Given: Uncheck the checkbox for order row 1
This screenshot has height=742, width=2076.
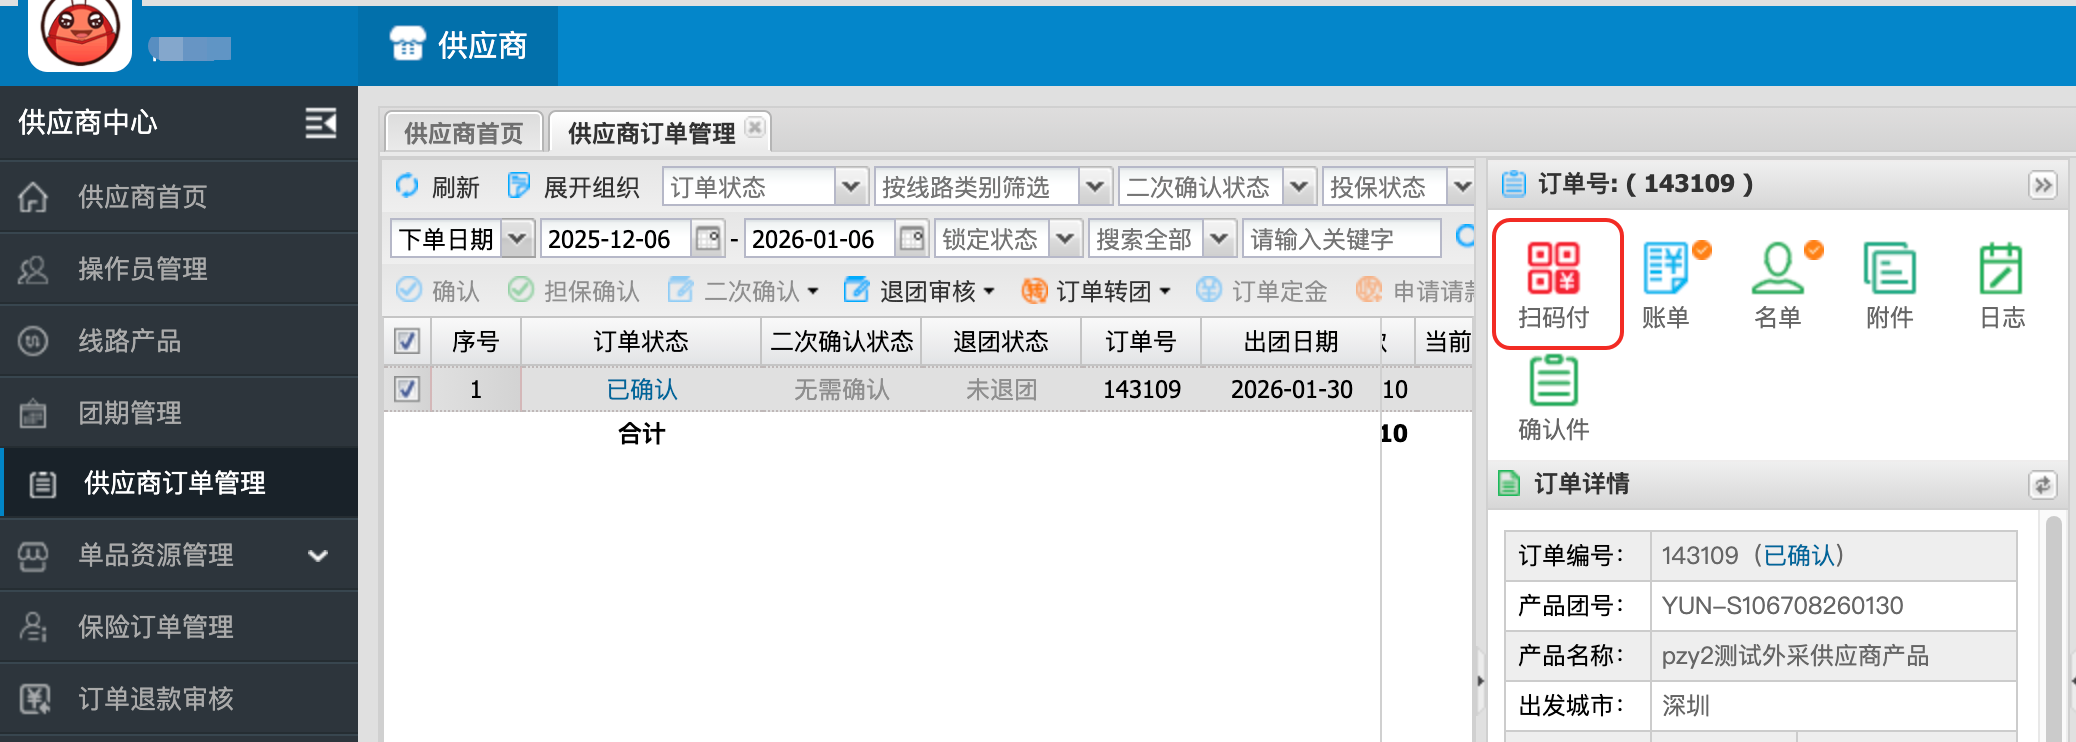Looking at the screenshot, I should pyautogui.click(x=407, y=389).
